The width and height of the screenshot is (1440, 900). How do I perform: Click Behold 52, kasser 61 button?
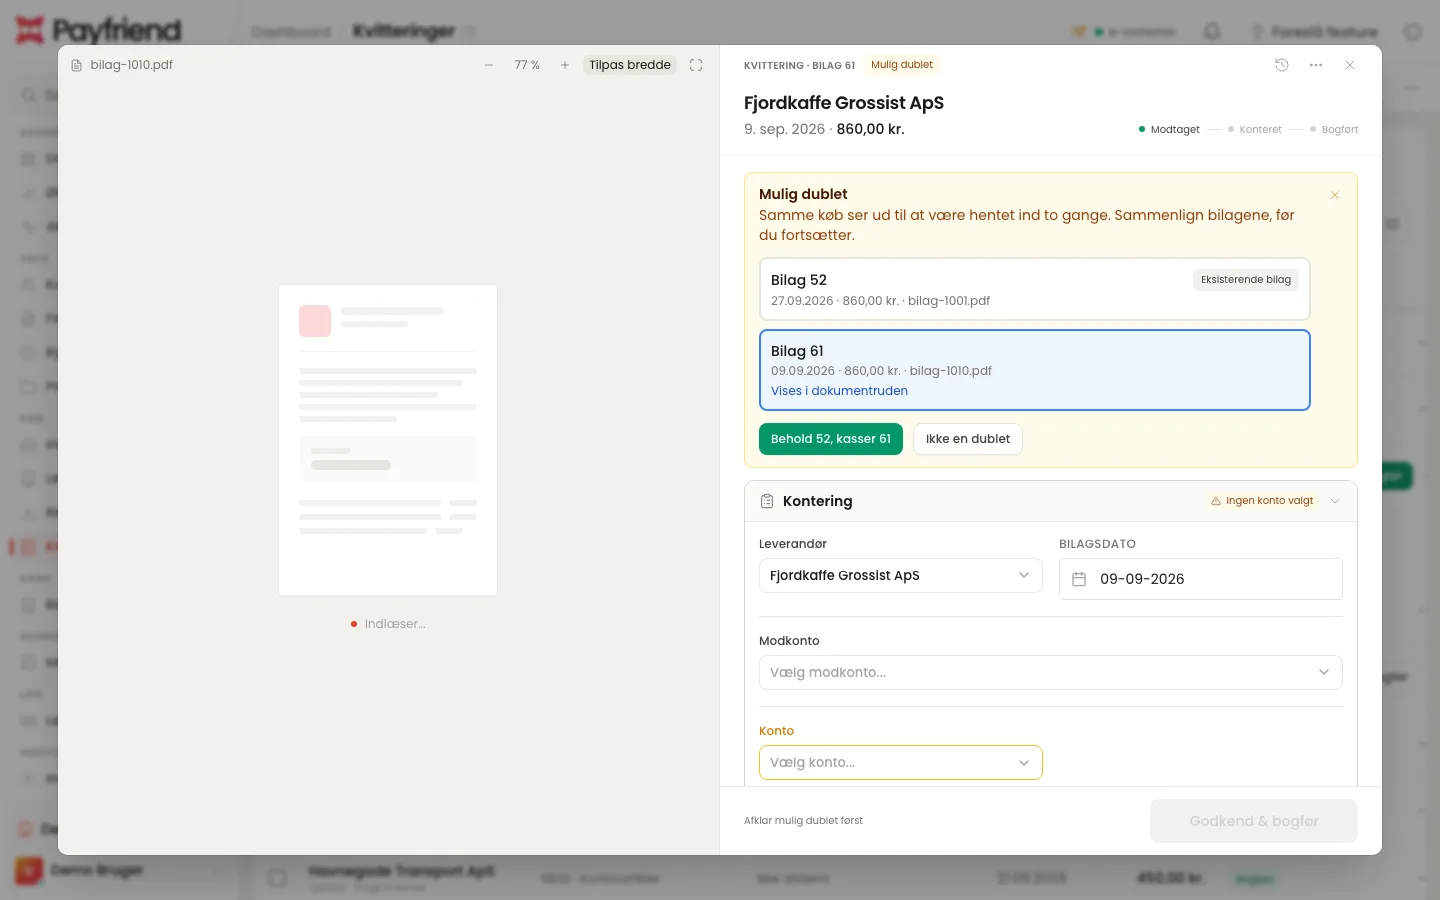[x=831, y=439]
